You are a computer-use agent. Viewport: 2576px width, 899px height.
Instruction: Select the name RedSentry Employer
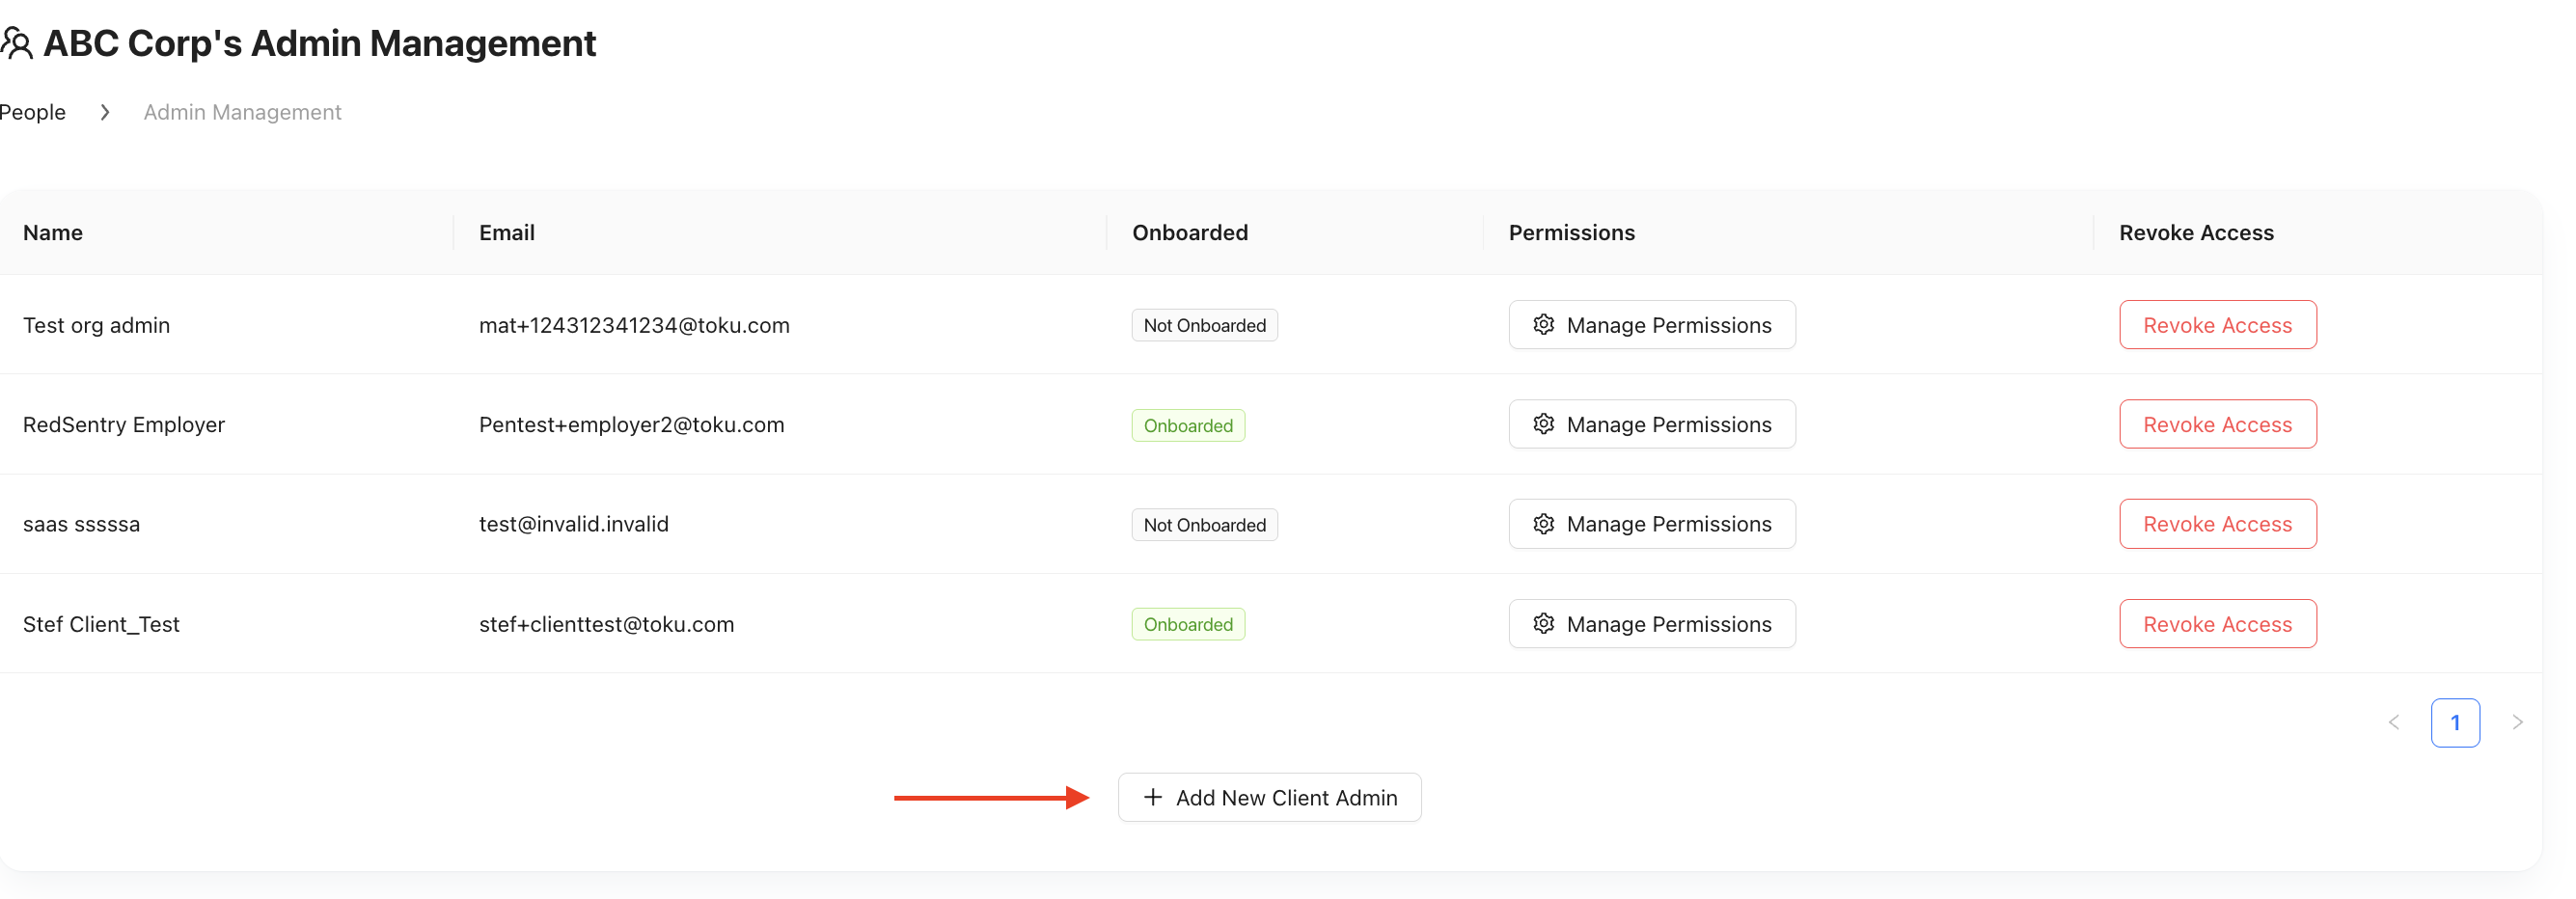(x=124, y=424)
